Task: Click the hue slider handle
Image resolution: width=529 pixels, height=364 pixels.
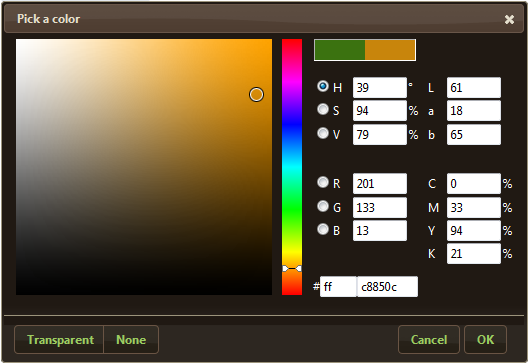Action: [x=292, y=269]
